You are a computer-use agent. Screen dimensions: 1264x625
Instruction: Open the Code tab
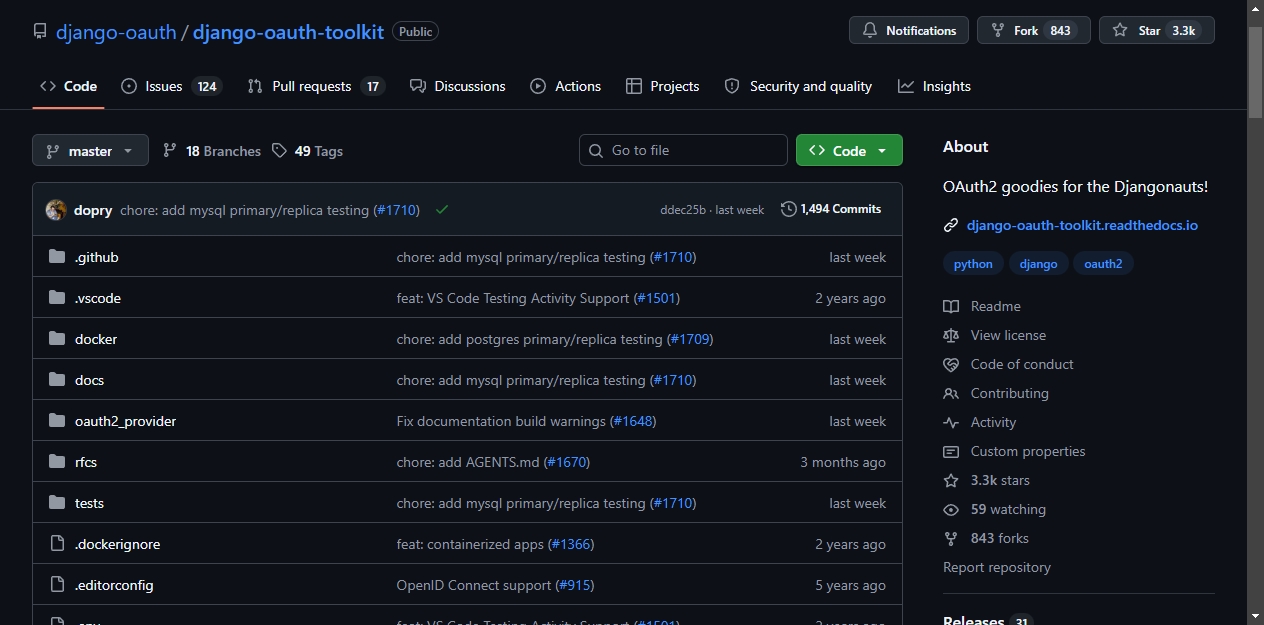click(68, 86)
